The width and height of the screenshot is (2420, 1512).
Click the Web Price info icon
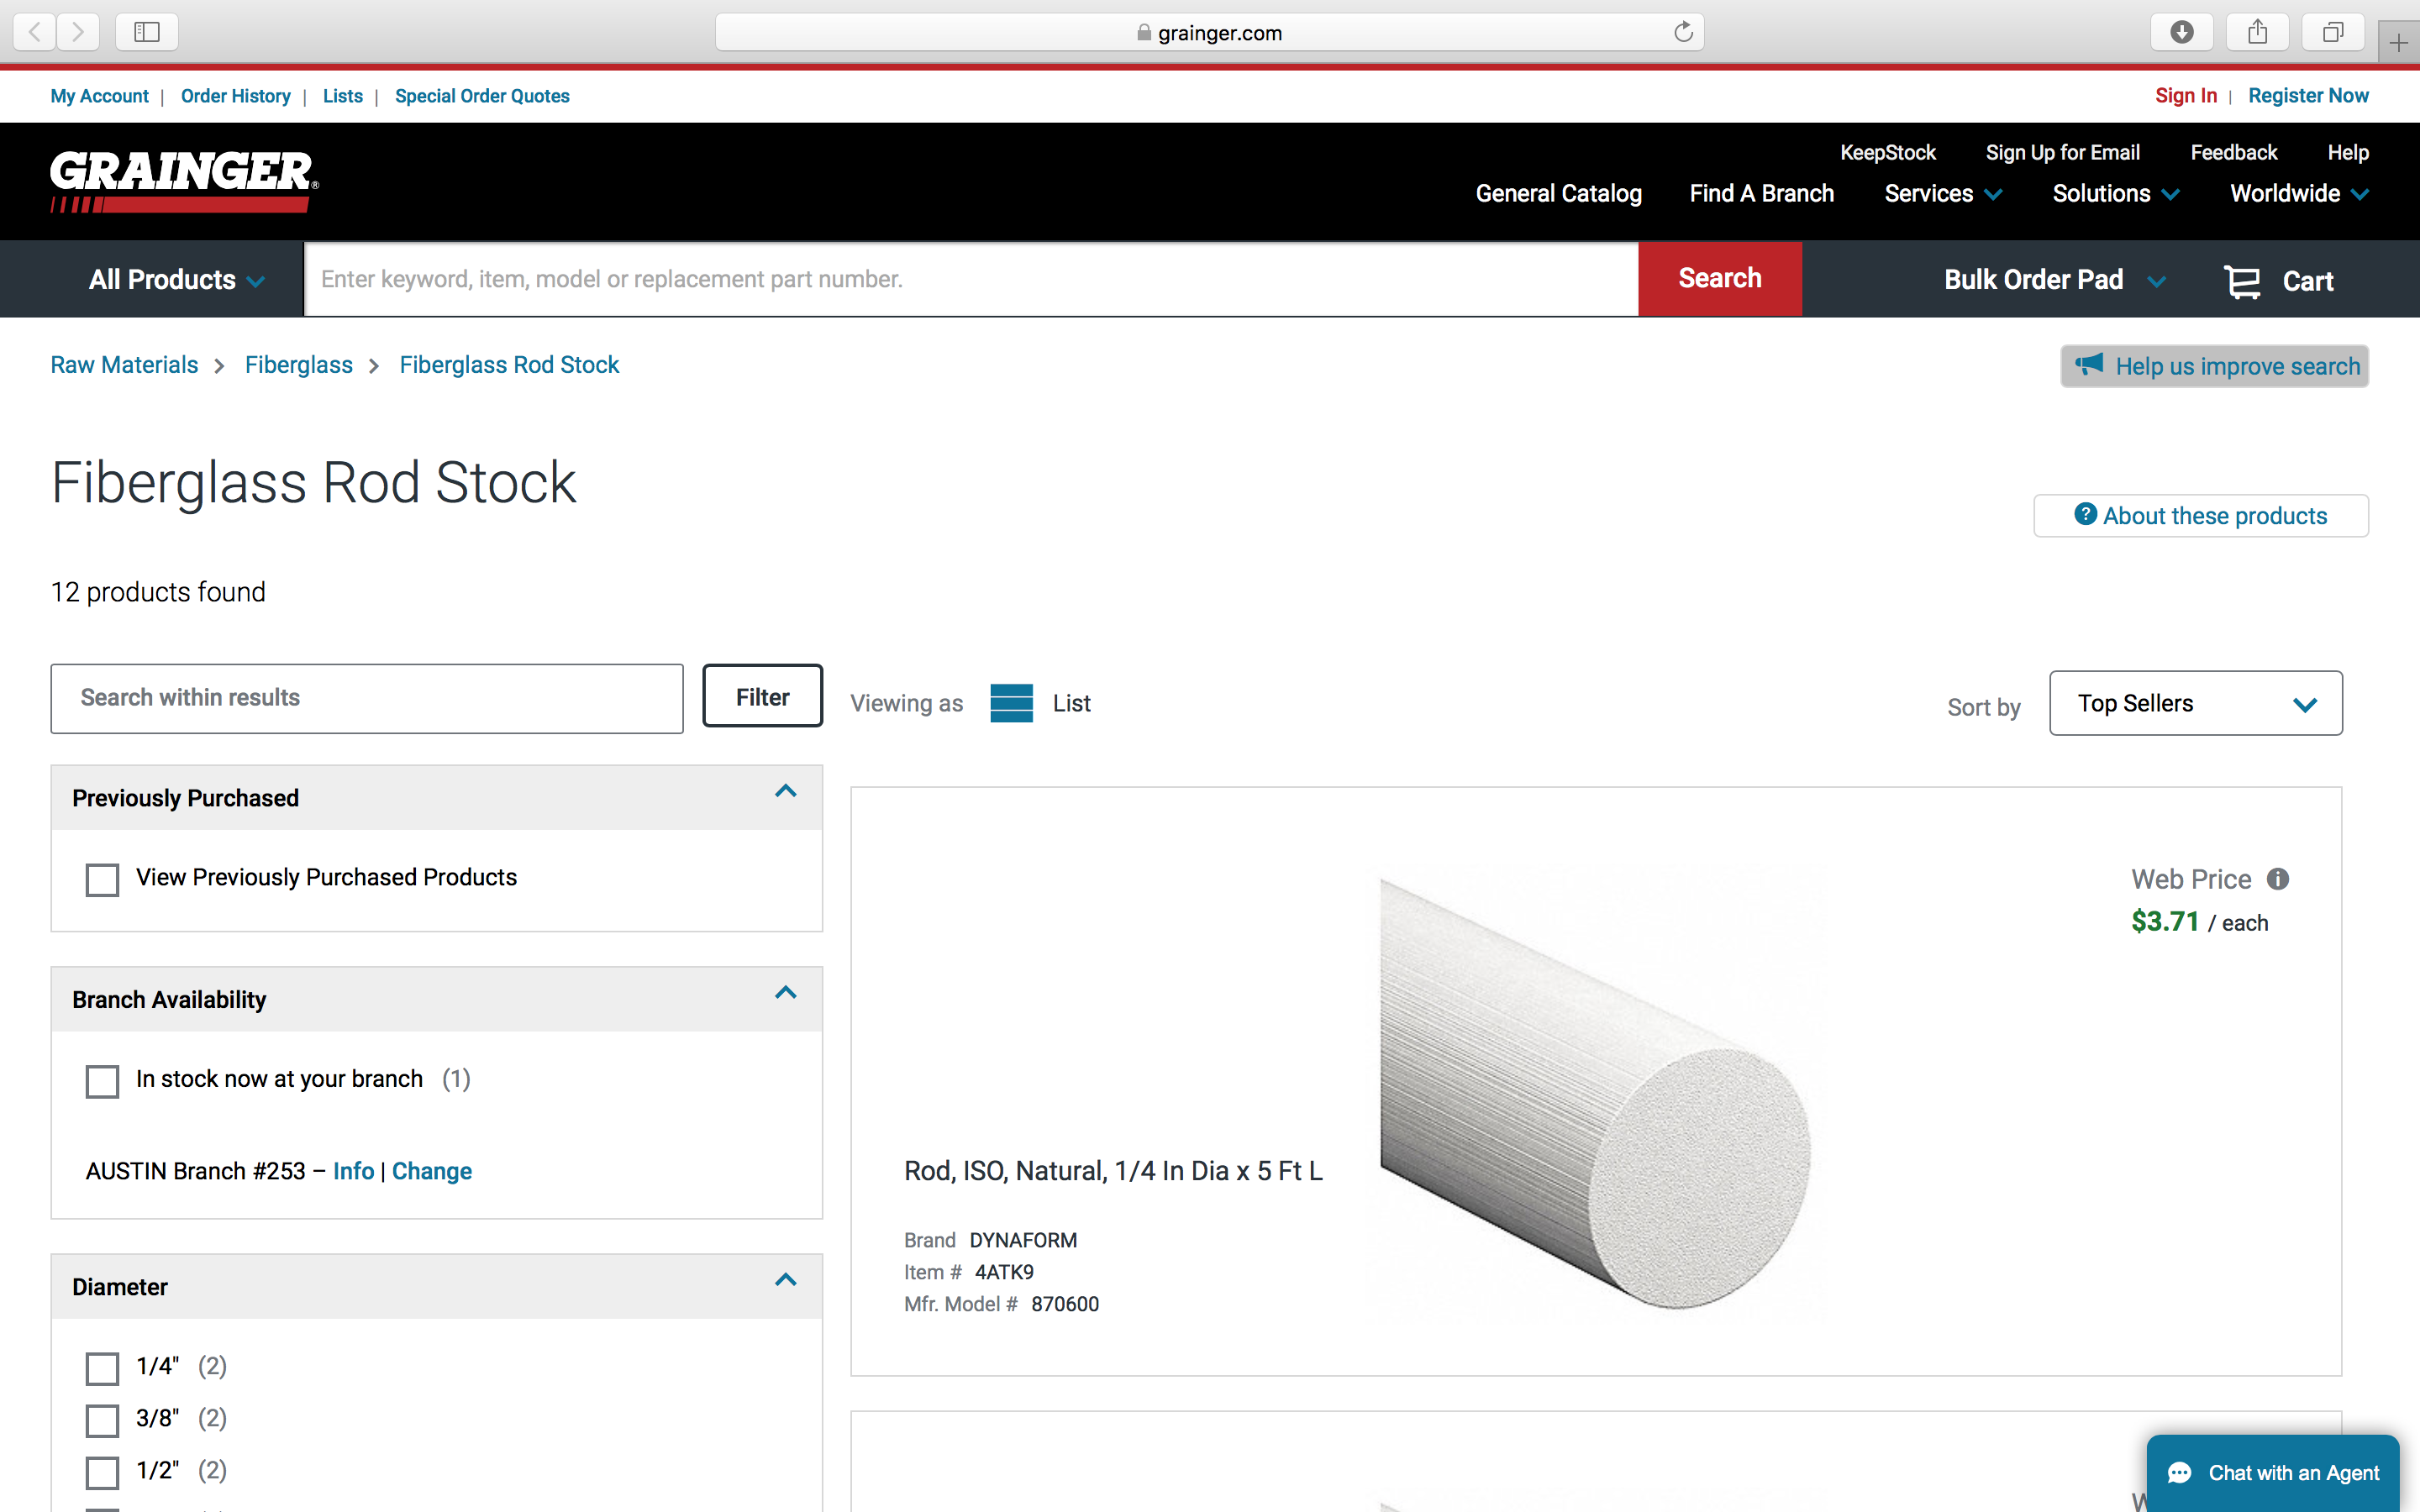(2278, 879)
